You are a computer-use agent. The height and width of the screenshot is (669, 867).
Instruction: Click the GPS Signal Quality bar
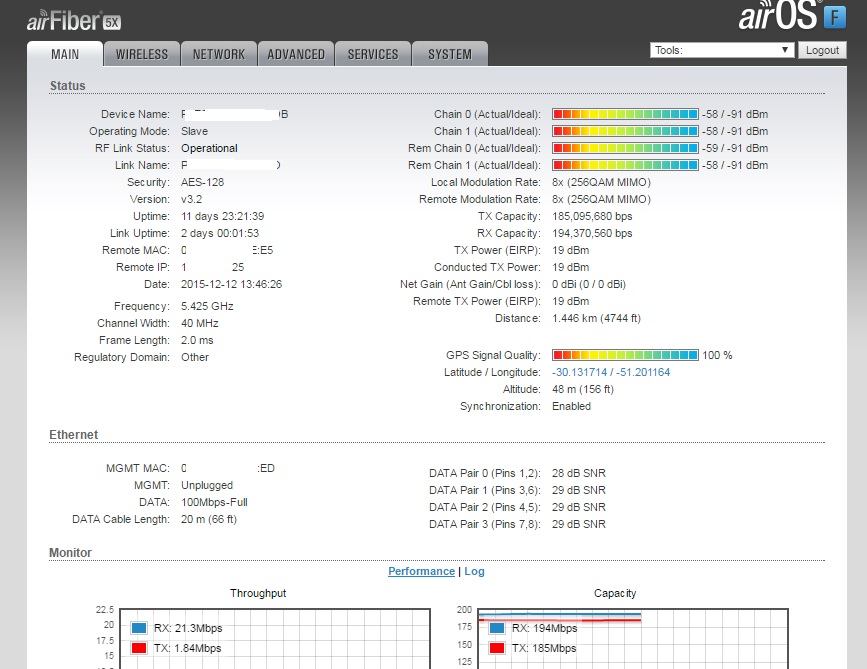(625, 355)
